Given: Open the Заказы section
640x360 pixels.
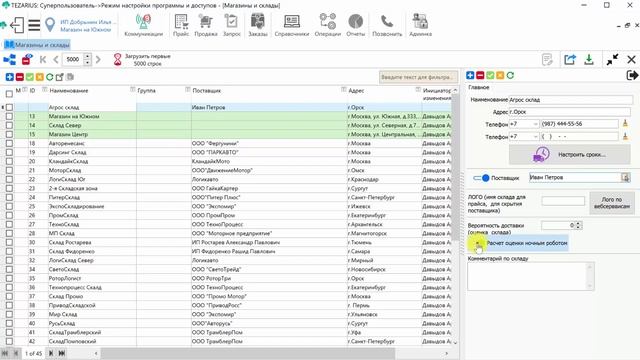Looking at the screenshot, I should pyautogui.click(x=258, y=25).
